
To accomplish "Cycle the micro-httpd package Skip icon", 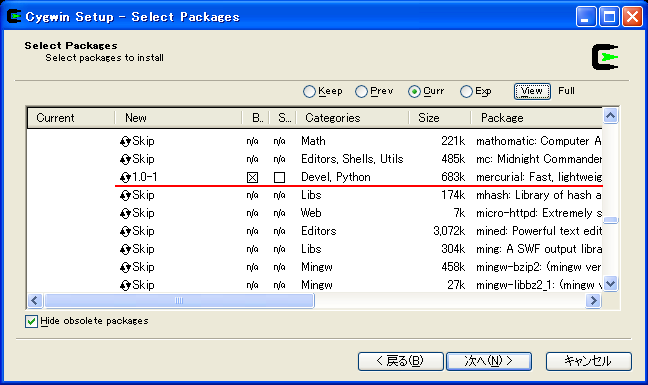I will (125, 214).
